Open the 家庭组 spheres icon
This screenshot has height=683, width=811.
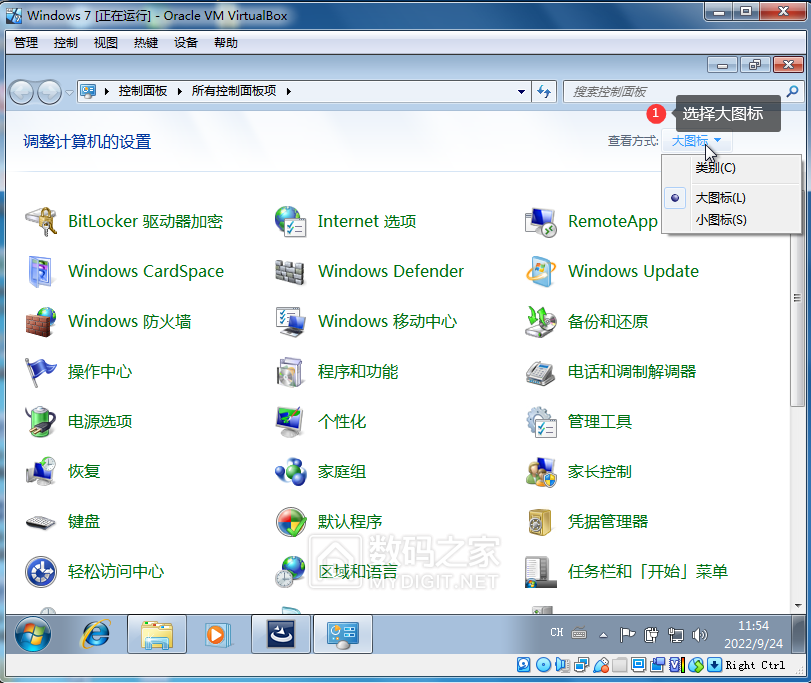(x=291, y=472)
